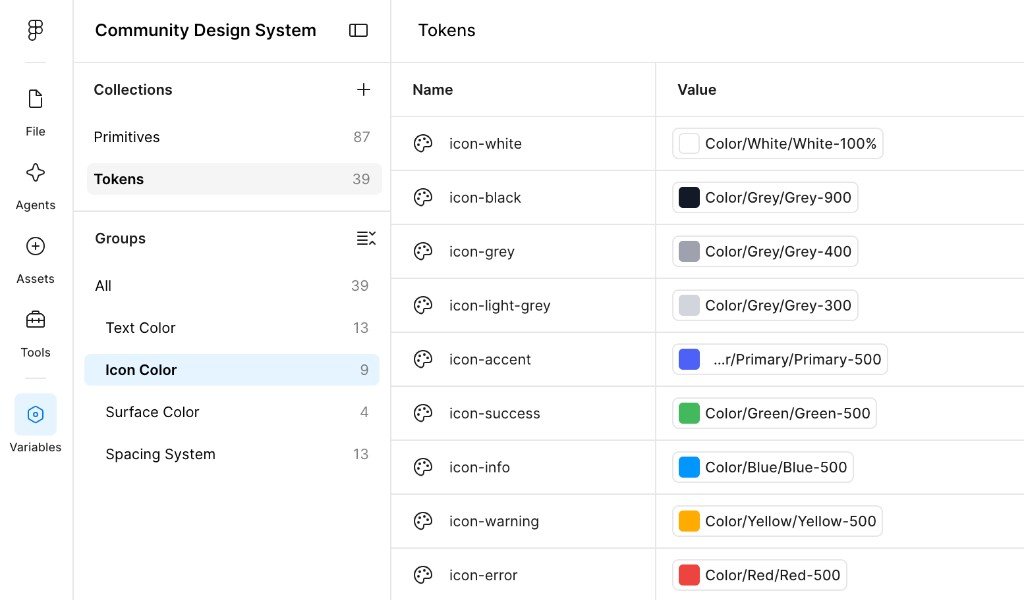This screenshot has height=600, width=1024.
Task: Open the File sidebar section
Action: click(35, 113)
